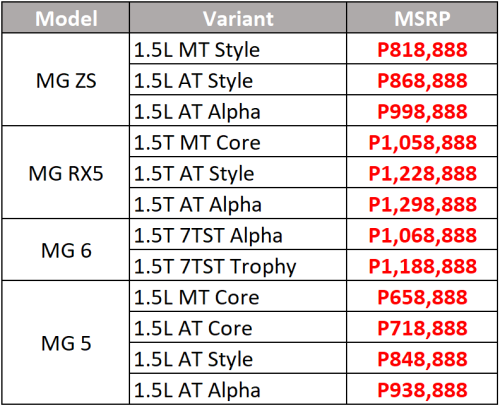Click the MSRP column header
This screenshot has width=500, height=408.
click(422, 18)
